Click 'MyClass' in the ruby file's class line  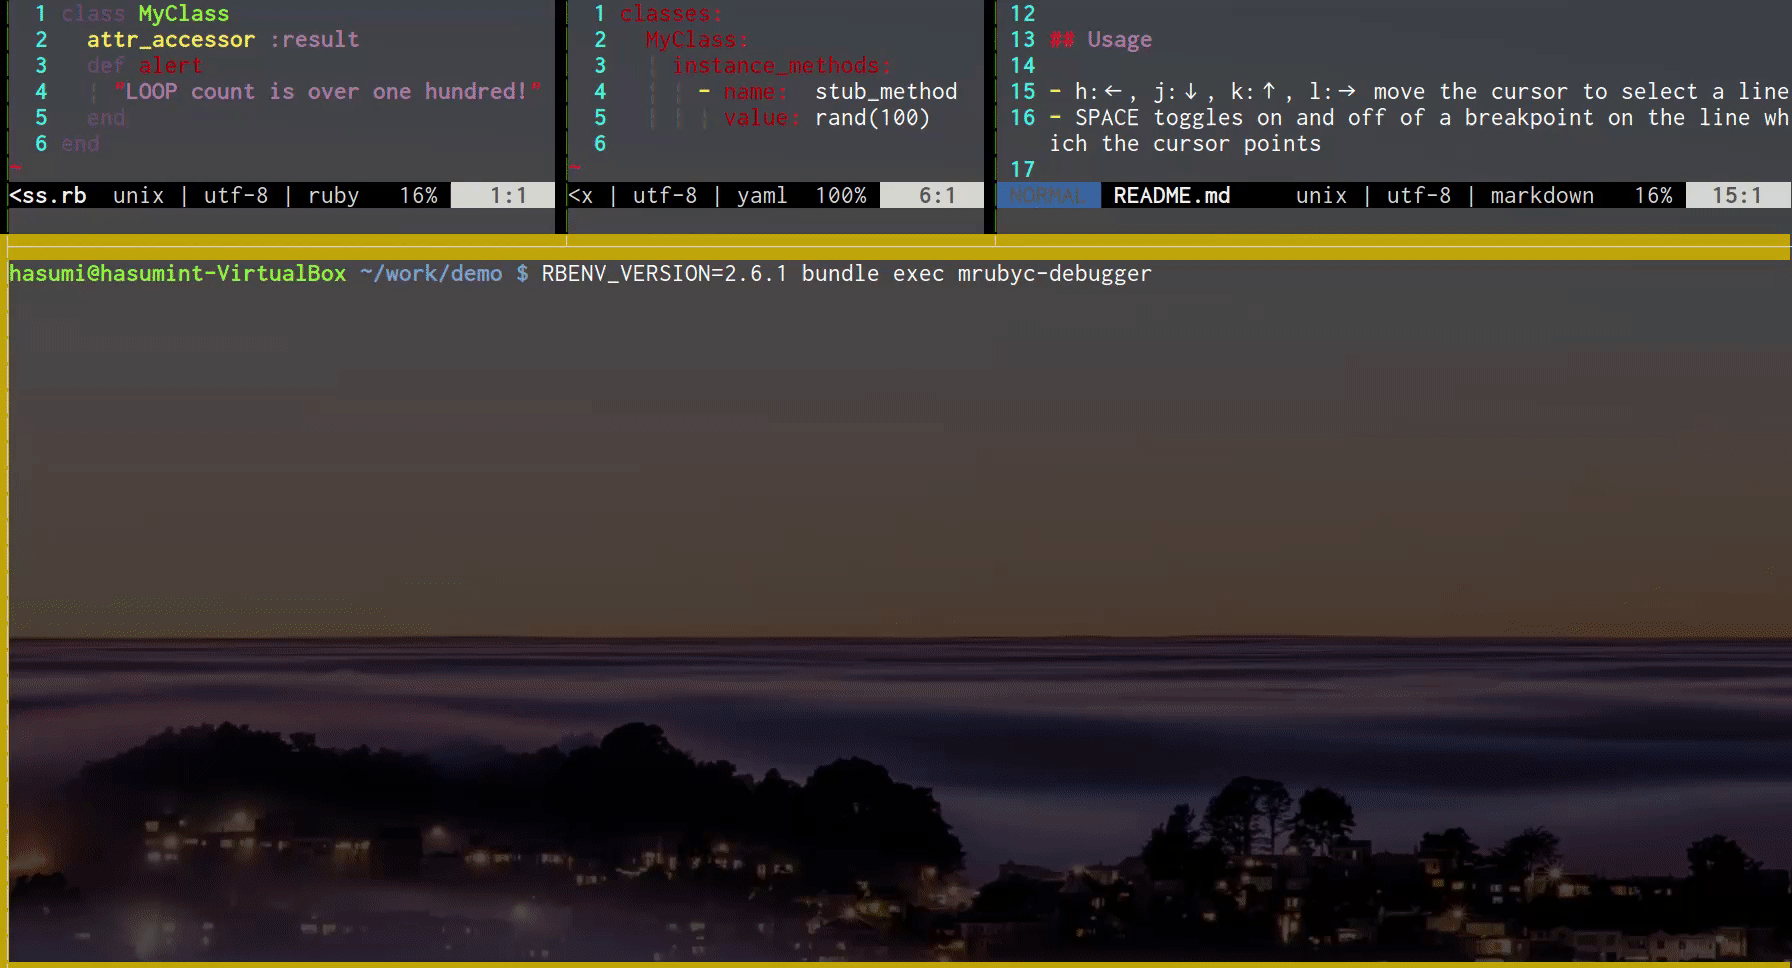183,14
